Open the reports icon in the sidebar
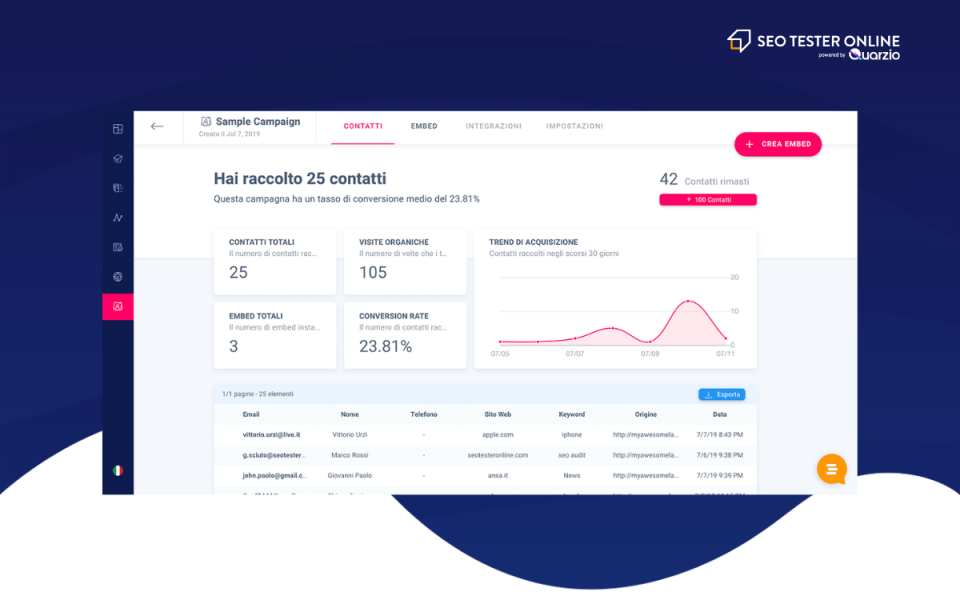The image size is (960, 600). 117,187
